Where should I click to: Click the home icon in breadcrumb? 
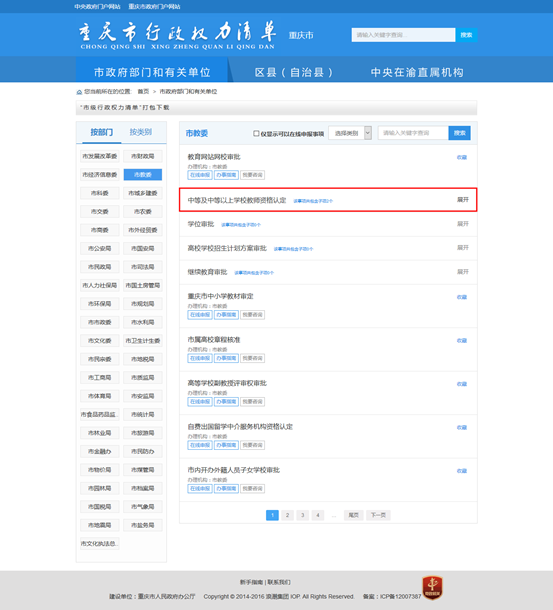tap(79, 92)
